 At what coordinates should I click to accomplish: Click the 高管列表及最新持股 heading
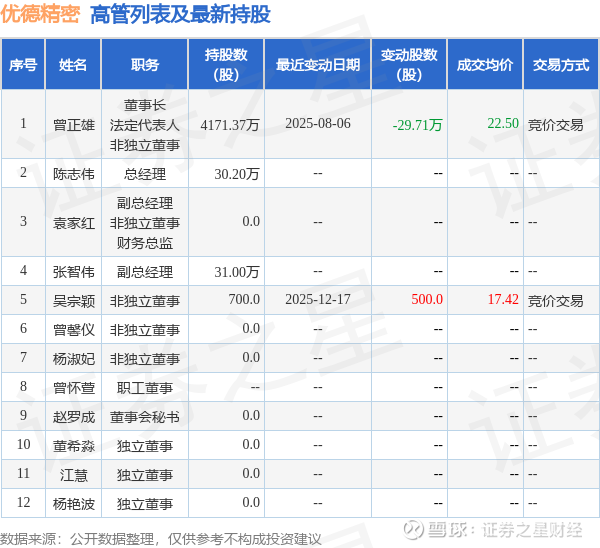tap(180, 14)
